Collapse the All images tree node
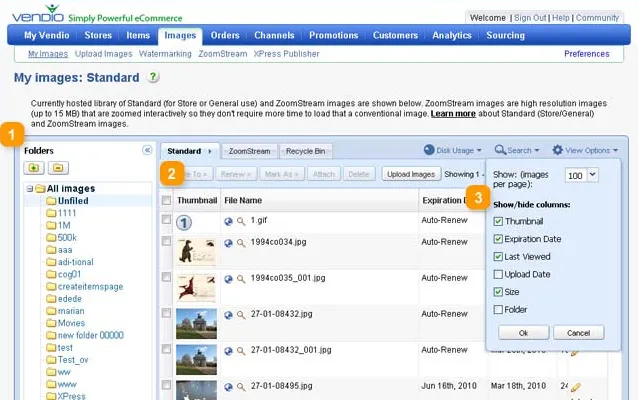The image size is (638, 400). coord(29,189)
